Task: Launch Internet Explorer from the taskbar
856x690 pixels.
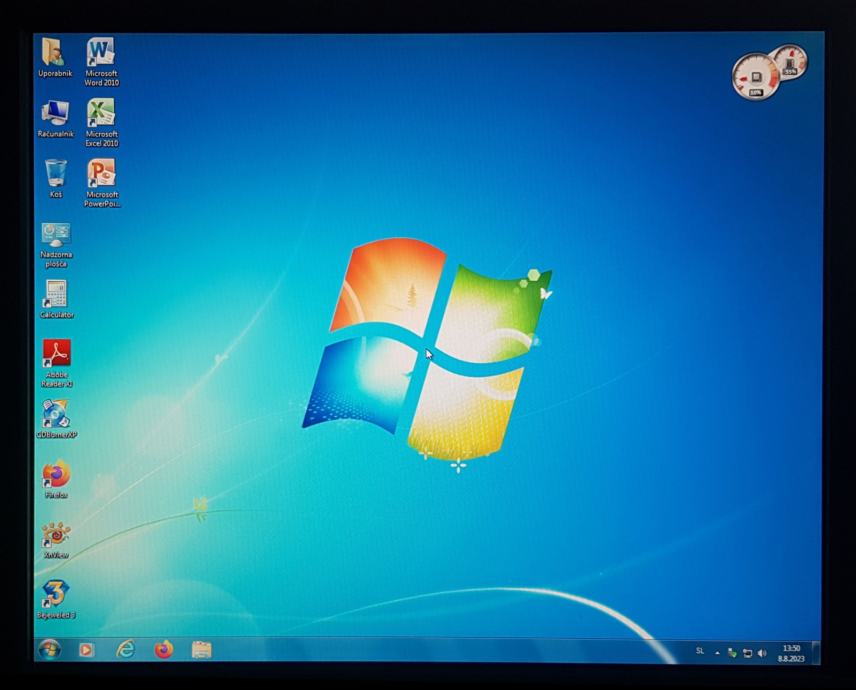Action: click(126, 650)
